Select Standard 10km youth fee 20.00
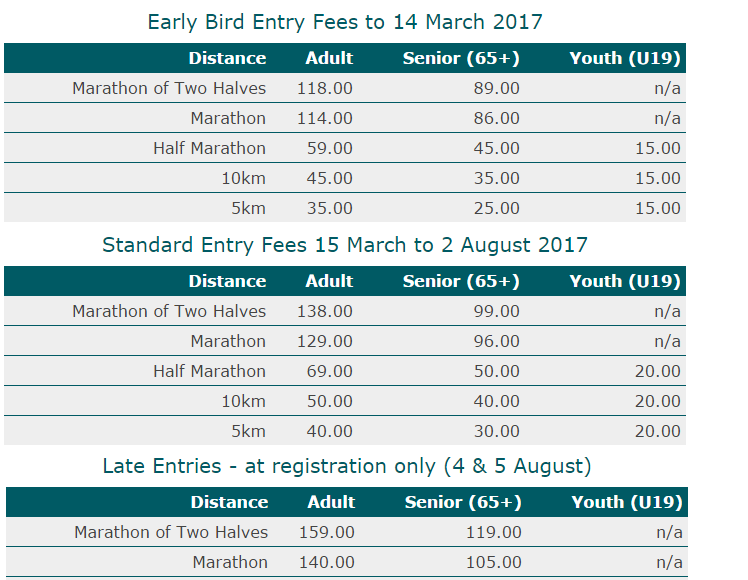Image resolution: width=748 pixels, height=580 pixels. pos(658,402)
